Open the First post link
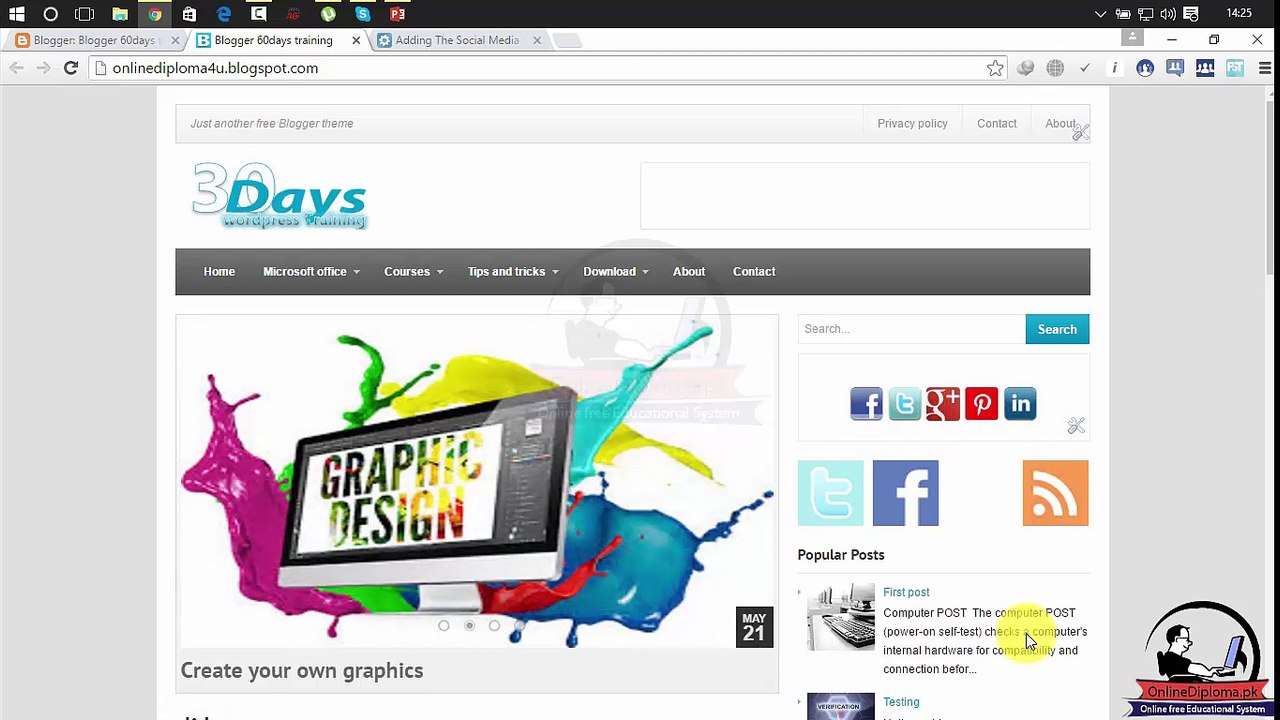The image size is (1280, 720). pos(906,592)
